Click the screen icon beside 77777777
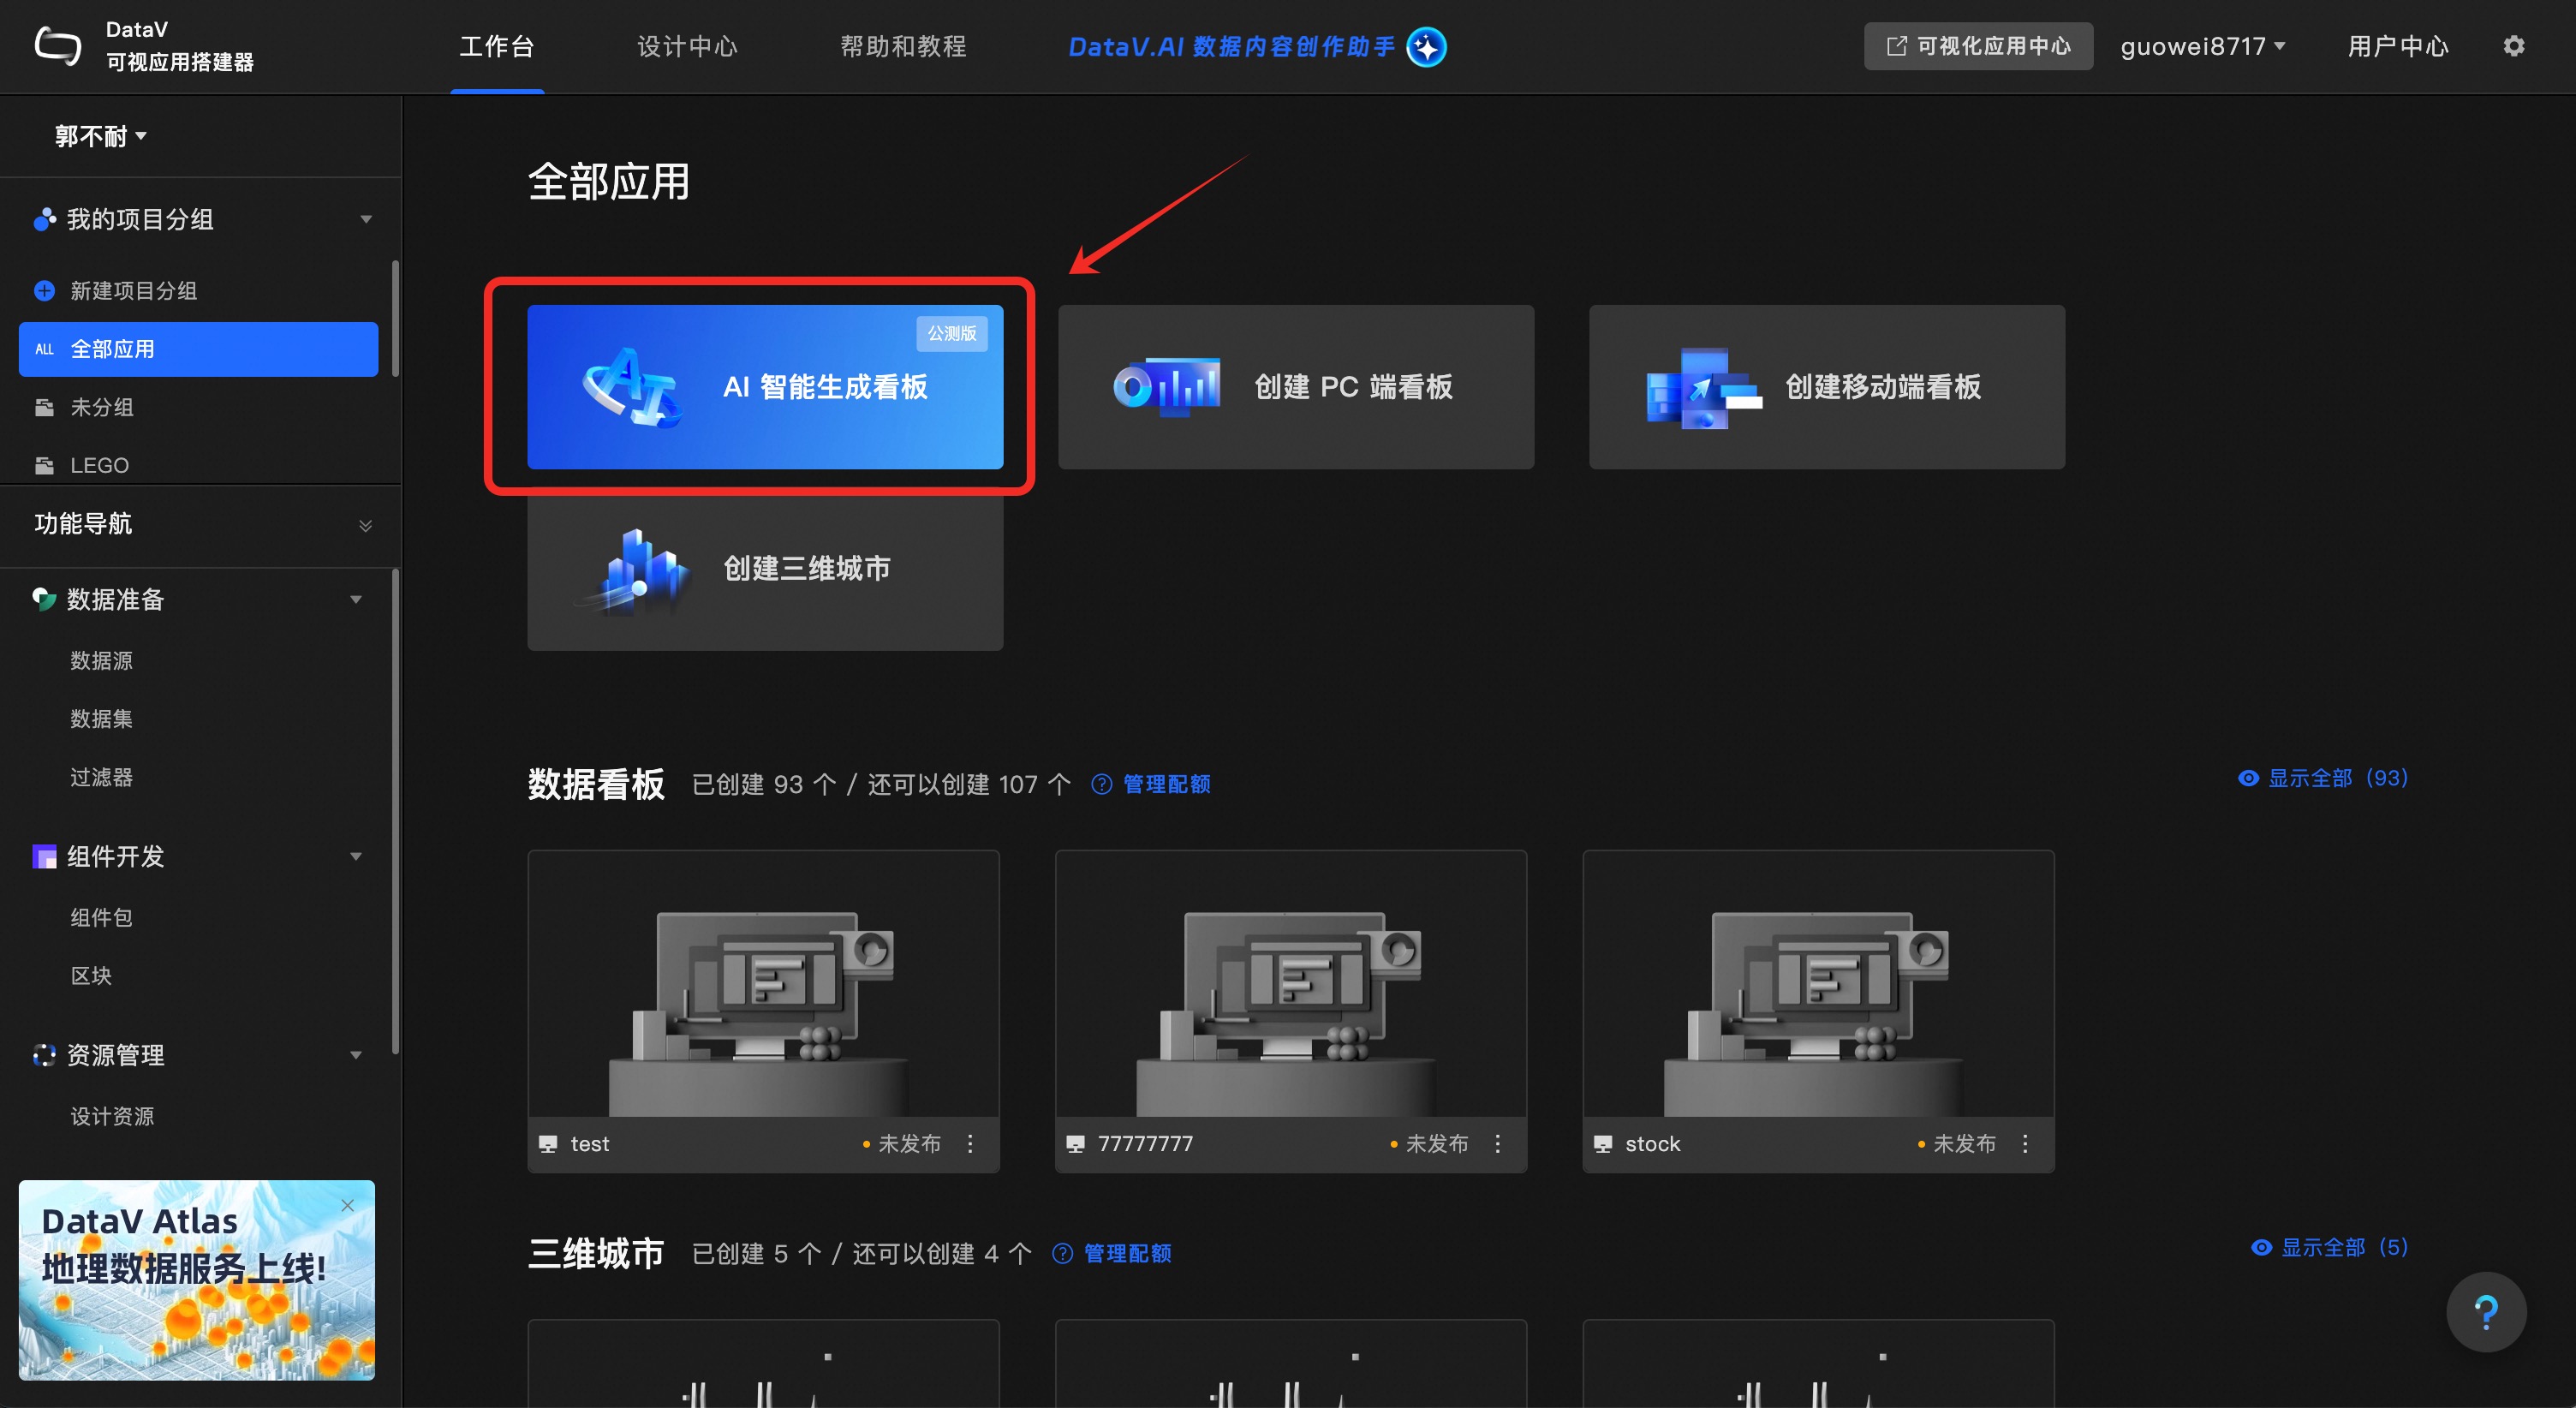Viewport: 2576px width, 1408px height. pyautogui.click(x=1075, y=1144)
